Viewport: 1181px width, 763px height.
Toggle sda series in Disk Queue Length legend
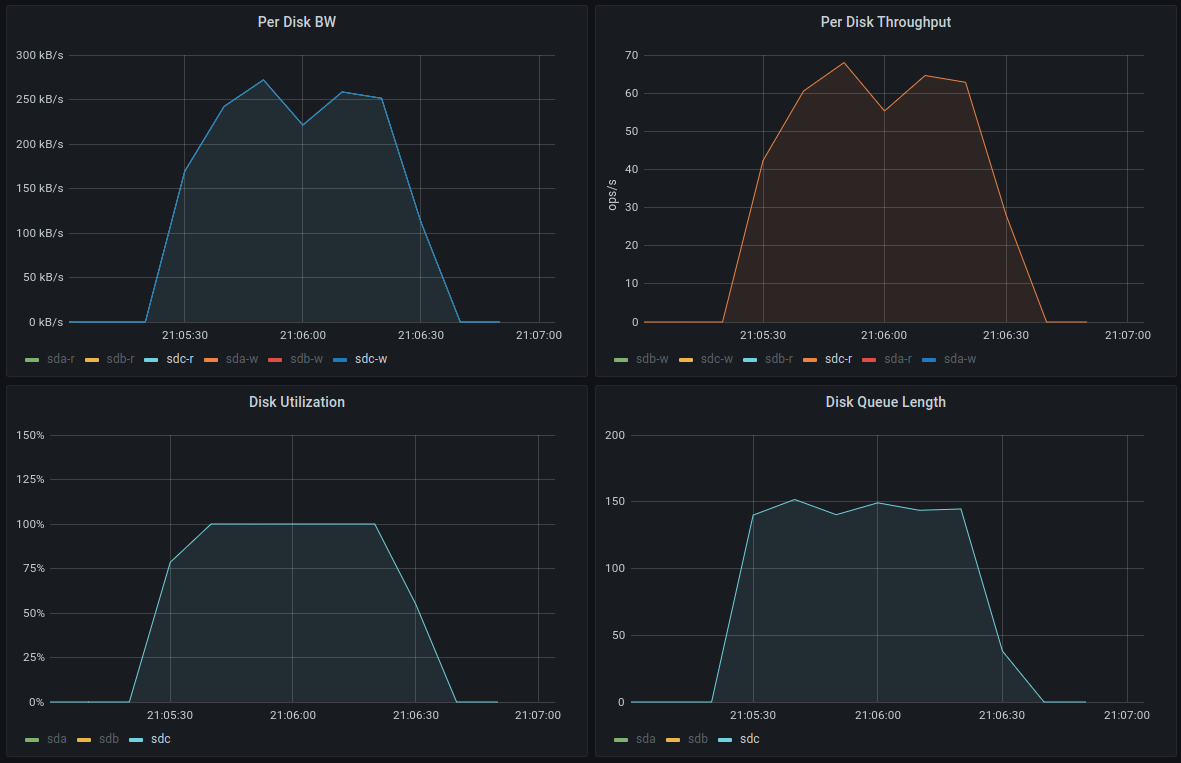point(646,739)
